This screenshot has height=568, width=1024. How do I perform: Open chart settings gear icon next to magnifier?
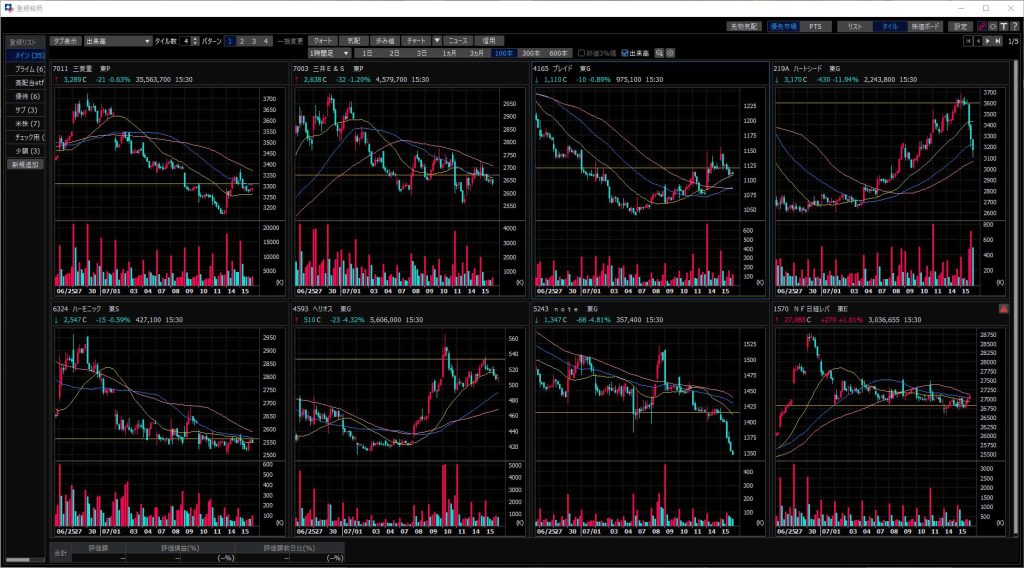670,53
